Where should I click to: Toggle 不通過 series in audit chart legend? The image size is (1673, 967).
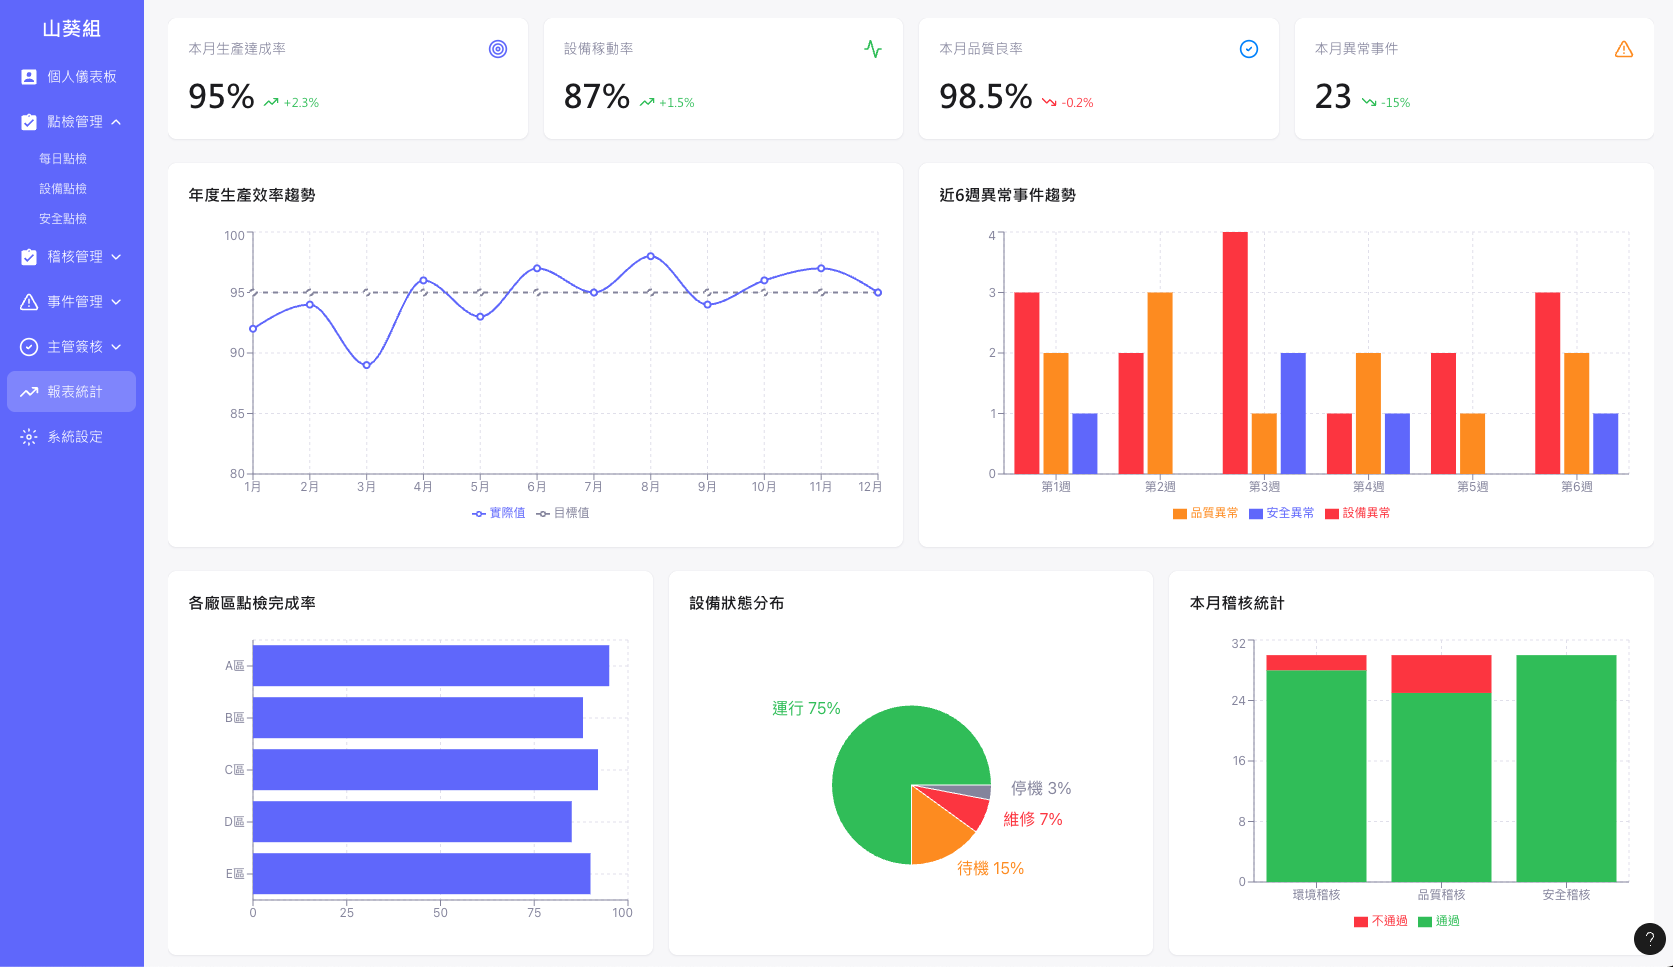1380,921
